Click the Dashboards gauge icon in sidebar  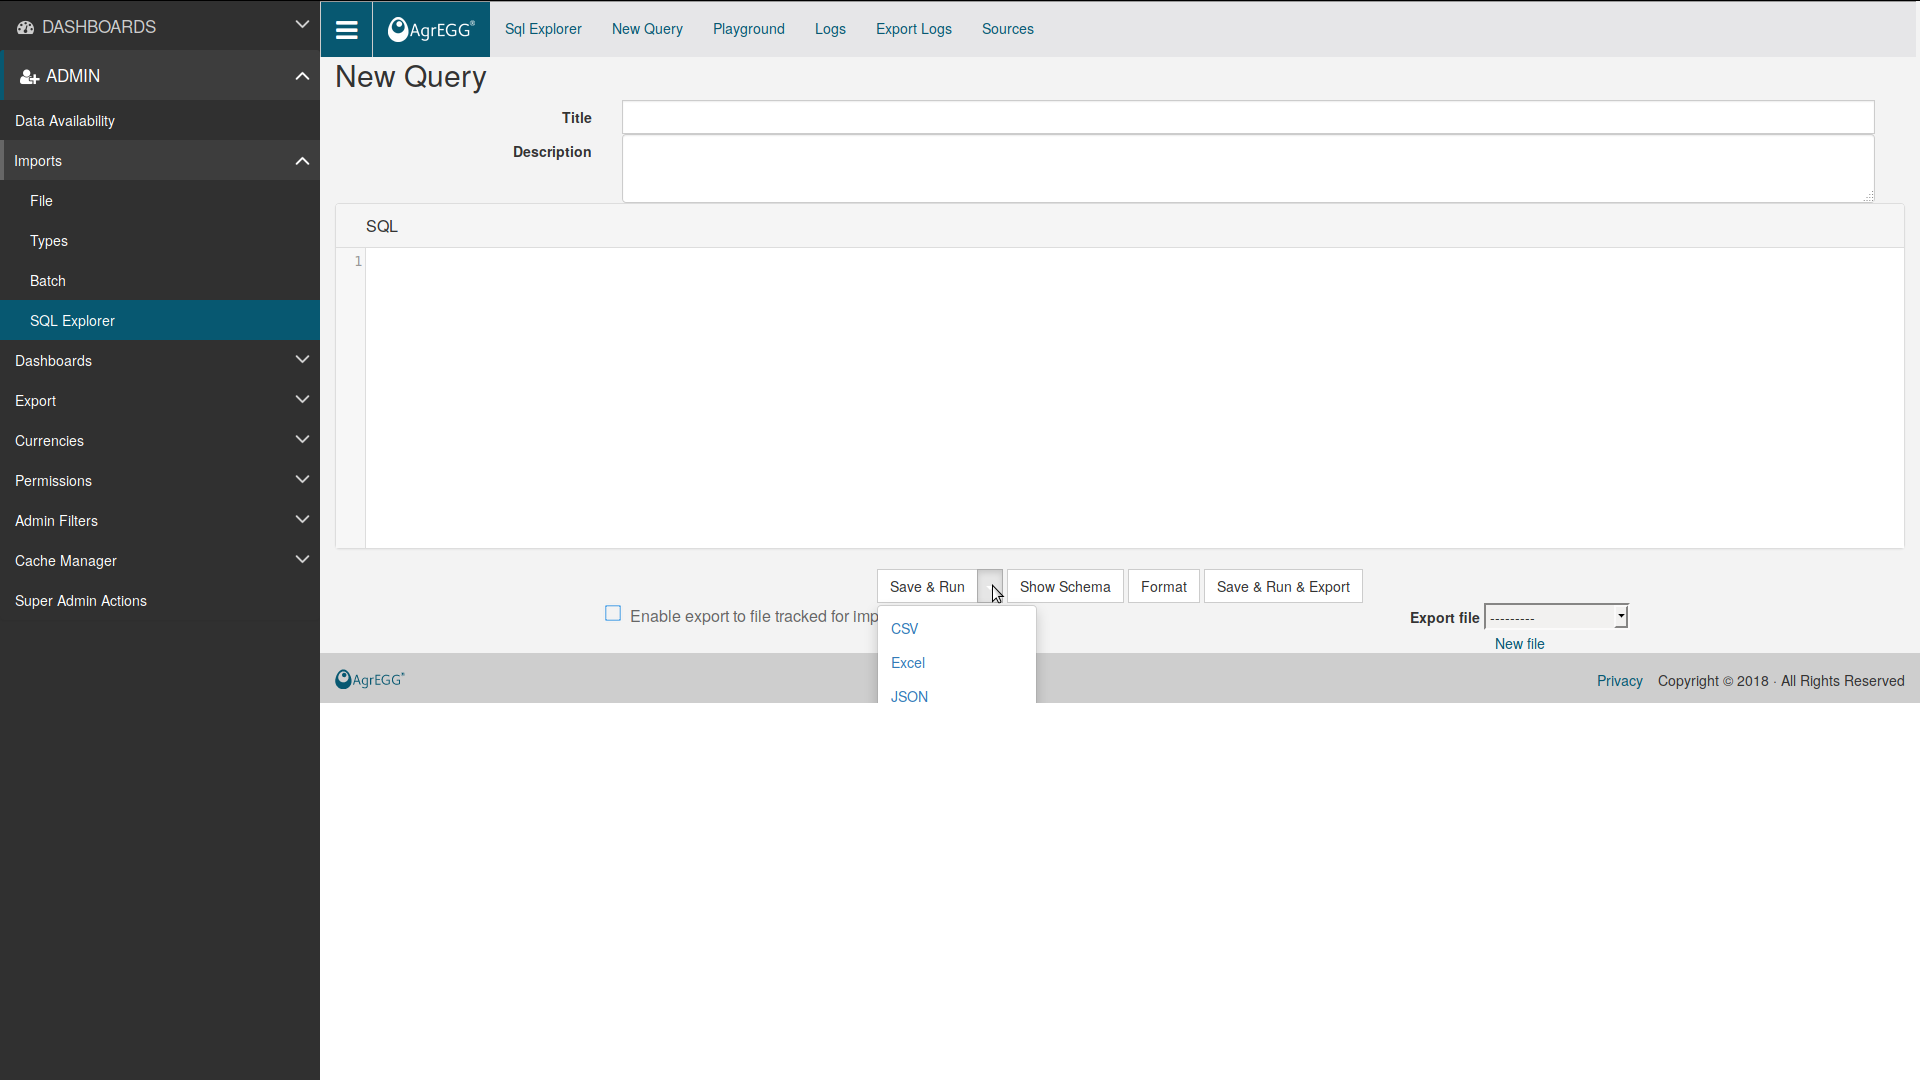click(26, 27)
